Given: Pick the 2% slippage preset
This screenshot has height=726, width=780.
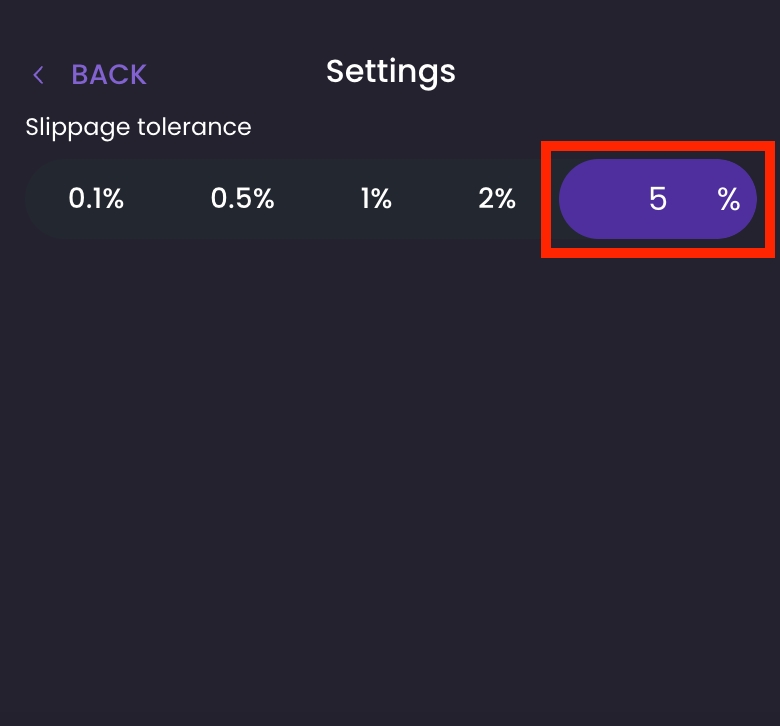Looking at the screenshot, I should (x=497, y=199).
